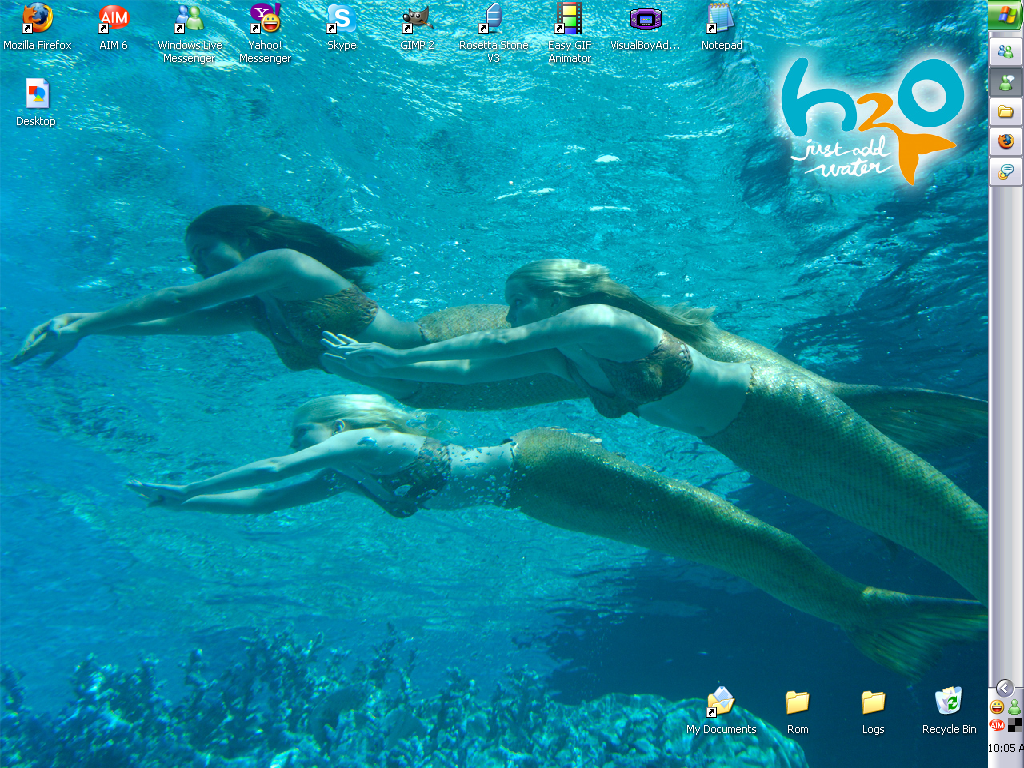Launch AIM 6 from the desktop
The width and height of the screenshot is (1024, 768).
[x=113, y=27]
